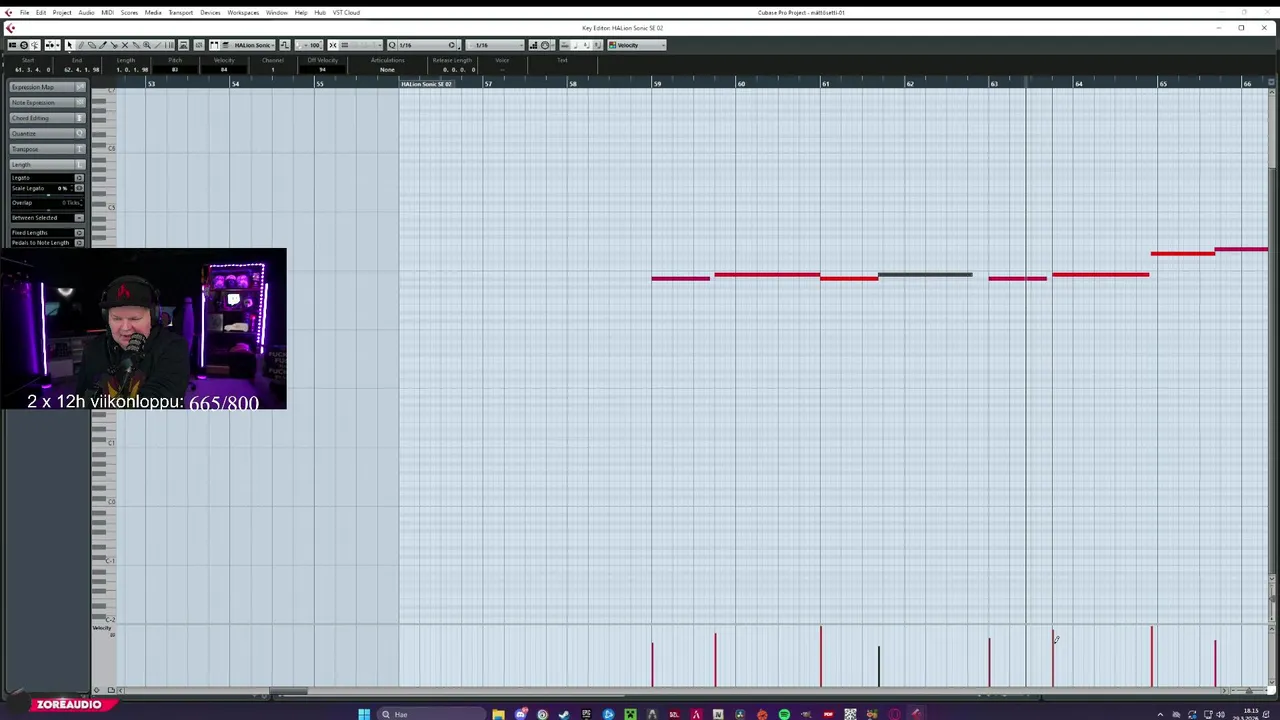
Task: Open the VST Cloud menu
Action: click(x=346, y=12)
